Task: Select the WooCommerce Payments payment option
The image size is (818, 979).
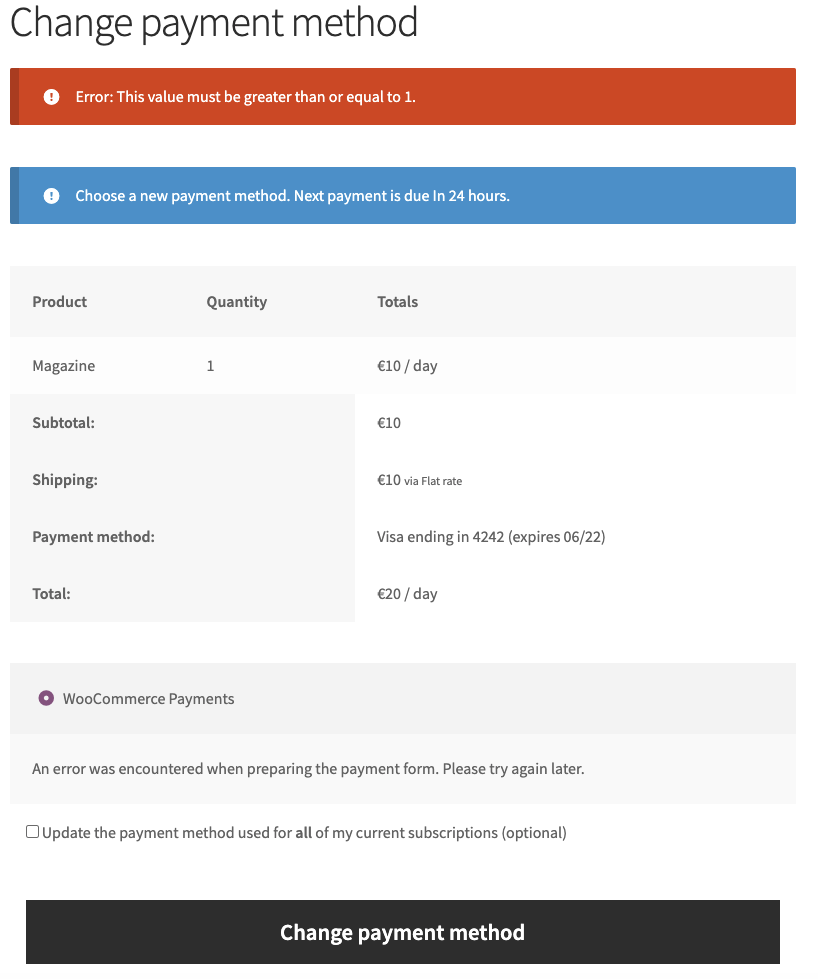Action: [x=150, y=698]
